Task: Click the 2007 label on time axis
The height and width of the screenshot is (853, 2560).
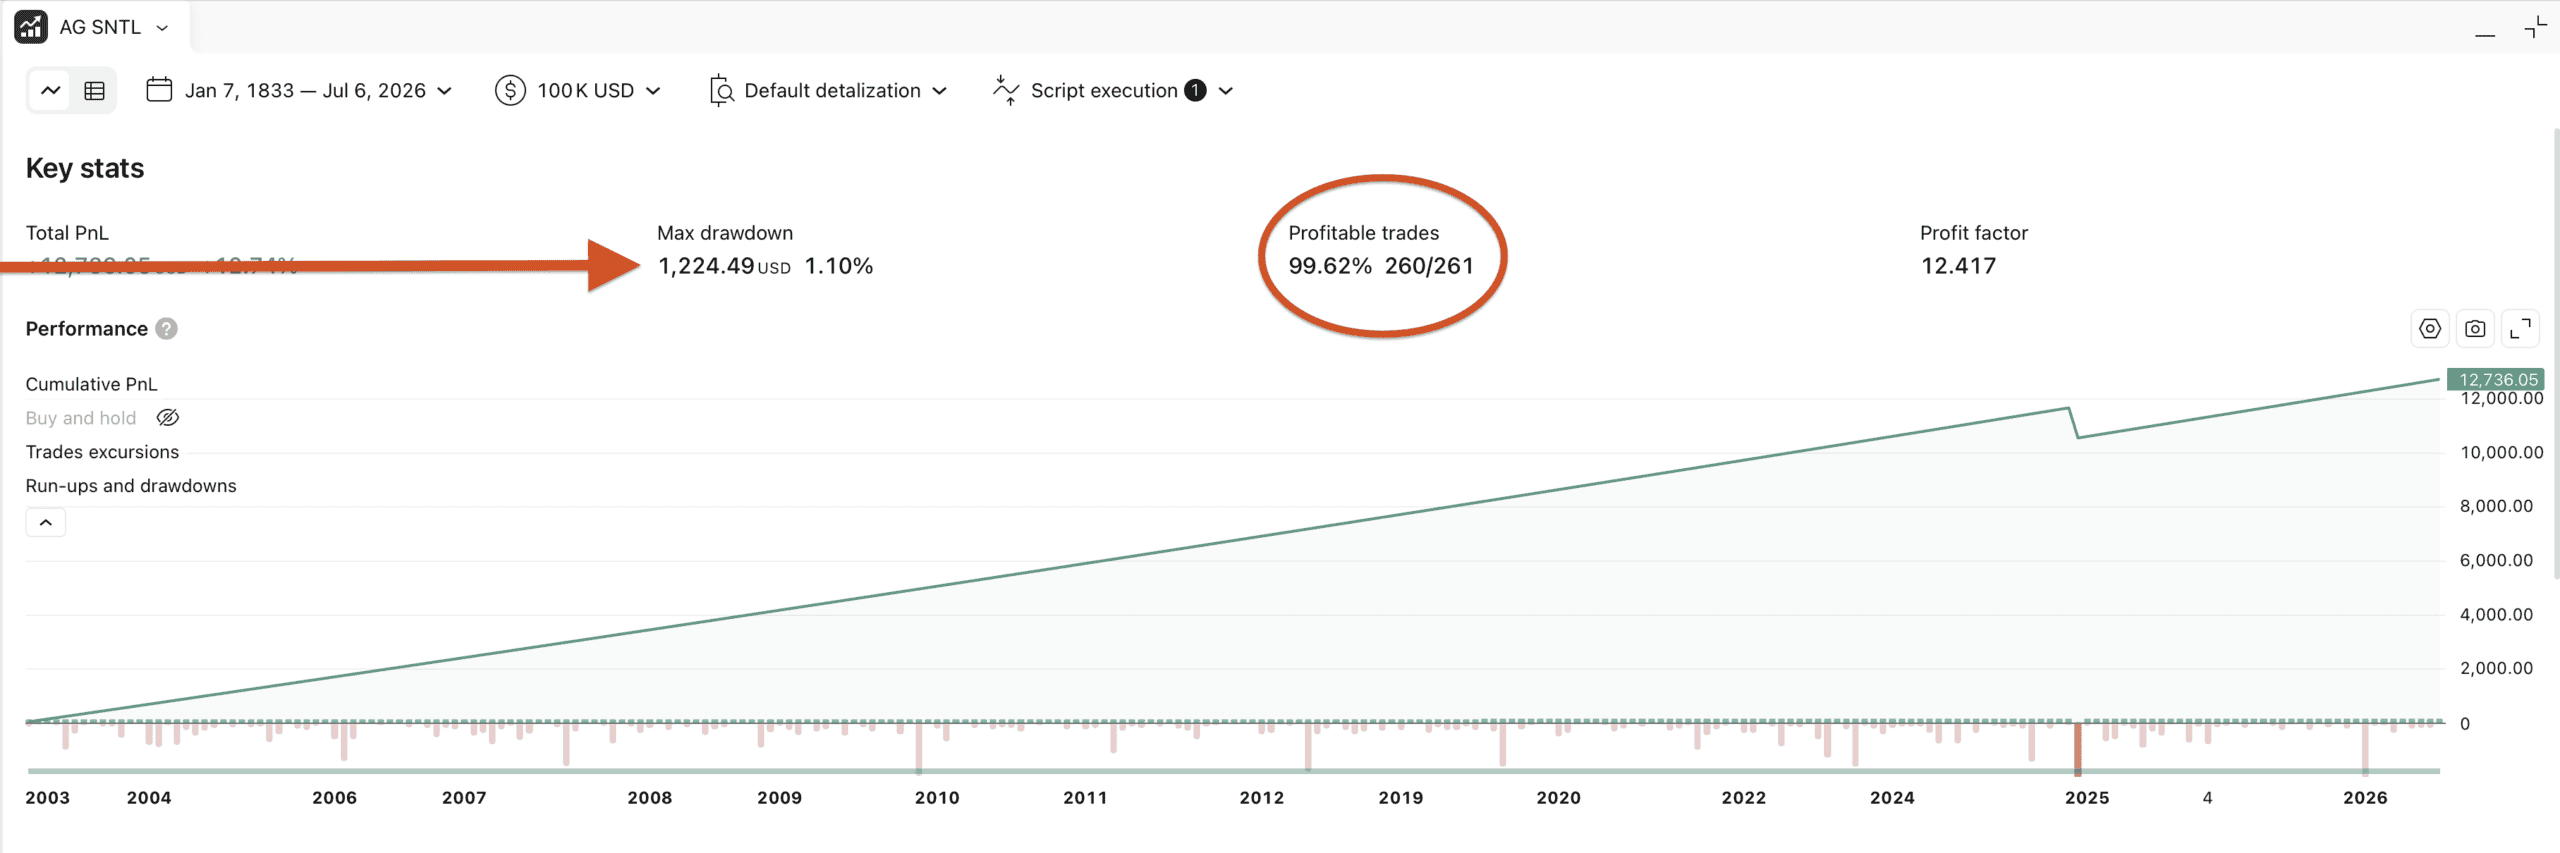Action: (x=464, y=798)
